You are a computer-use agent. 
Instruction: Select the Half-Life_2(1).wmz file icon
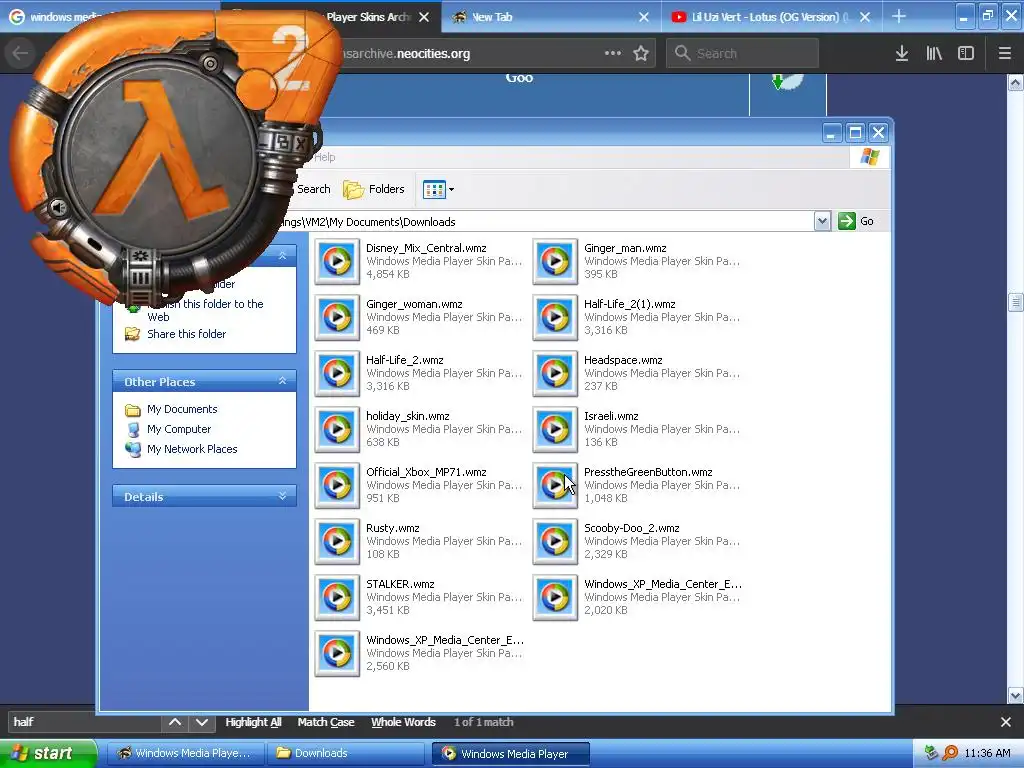(x=555, y=317)
